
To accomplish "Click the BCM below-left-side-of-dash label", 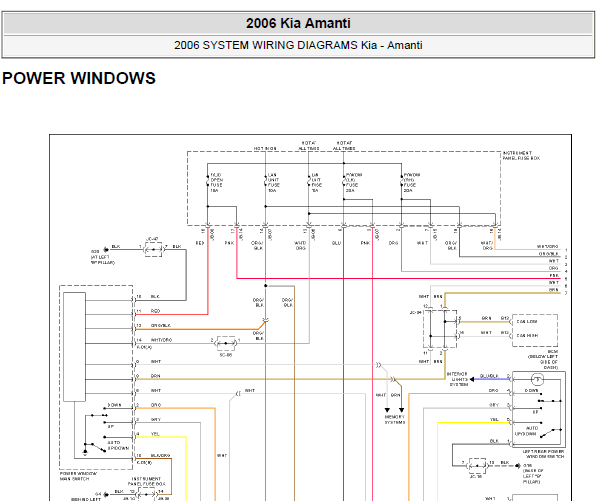I will pos(543,360).
